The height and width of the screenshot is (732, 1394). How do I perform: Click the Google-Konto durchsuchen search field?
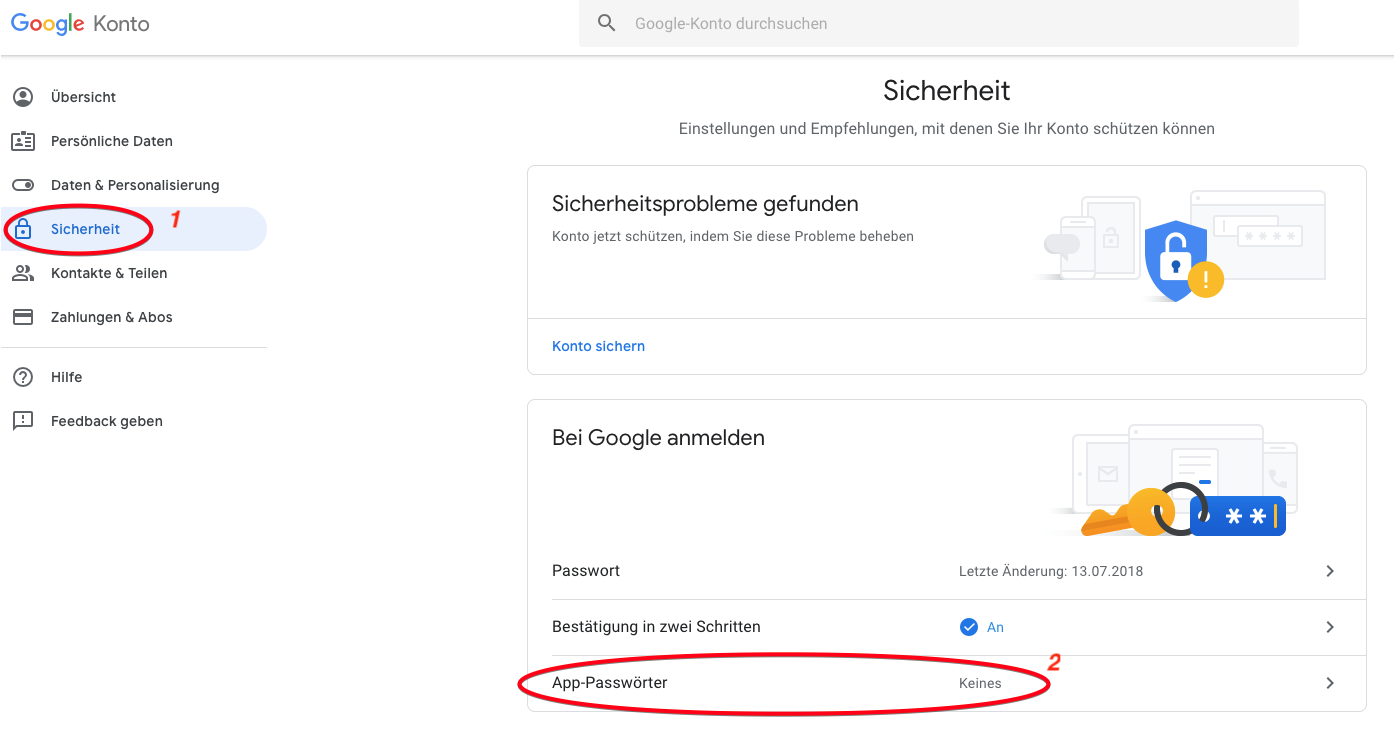950,23
